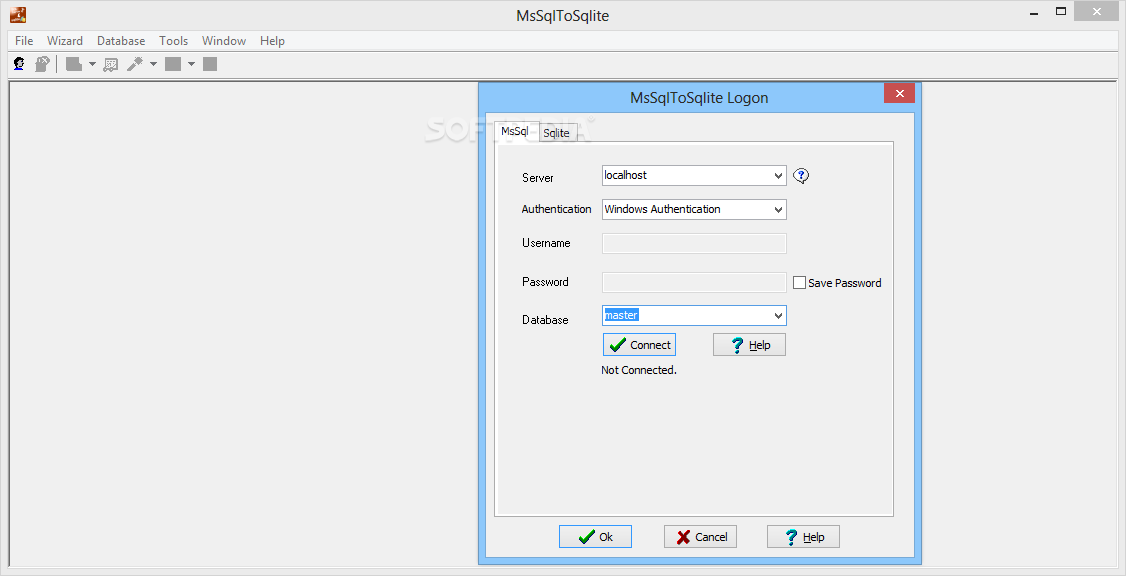The height and width of the screenshot is (576, 1126).
Task: Open the arrow beside the wand icon
Action: point(153,64)
